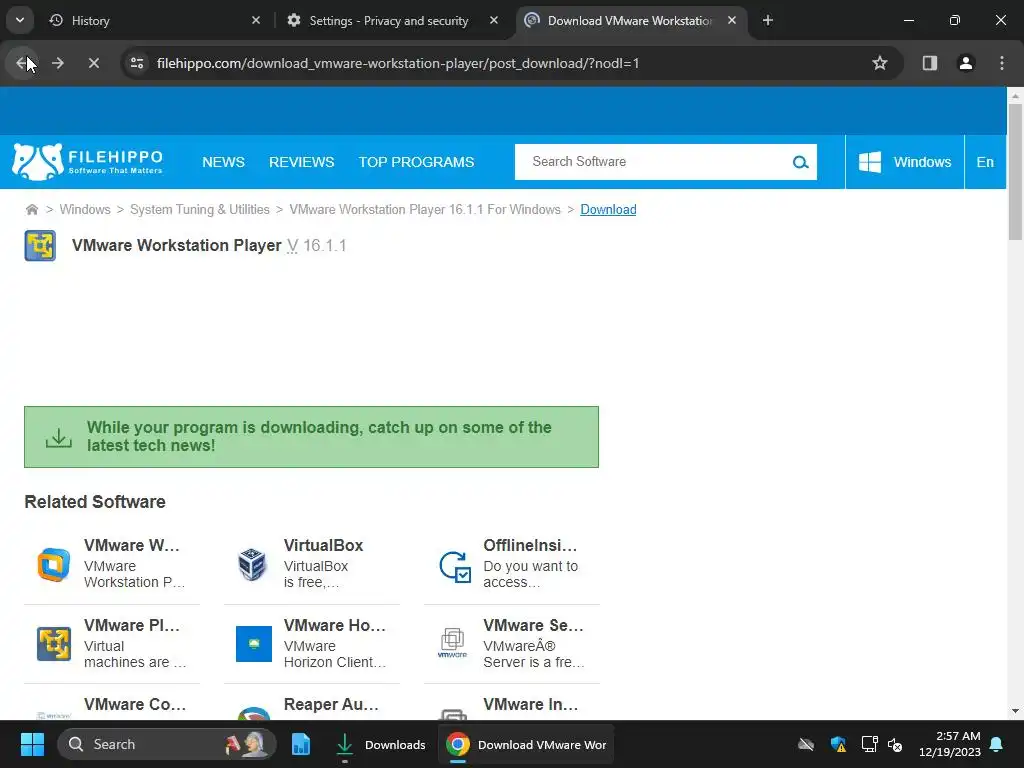Open the REVIEWS menu item

click(302, 162)
